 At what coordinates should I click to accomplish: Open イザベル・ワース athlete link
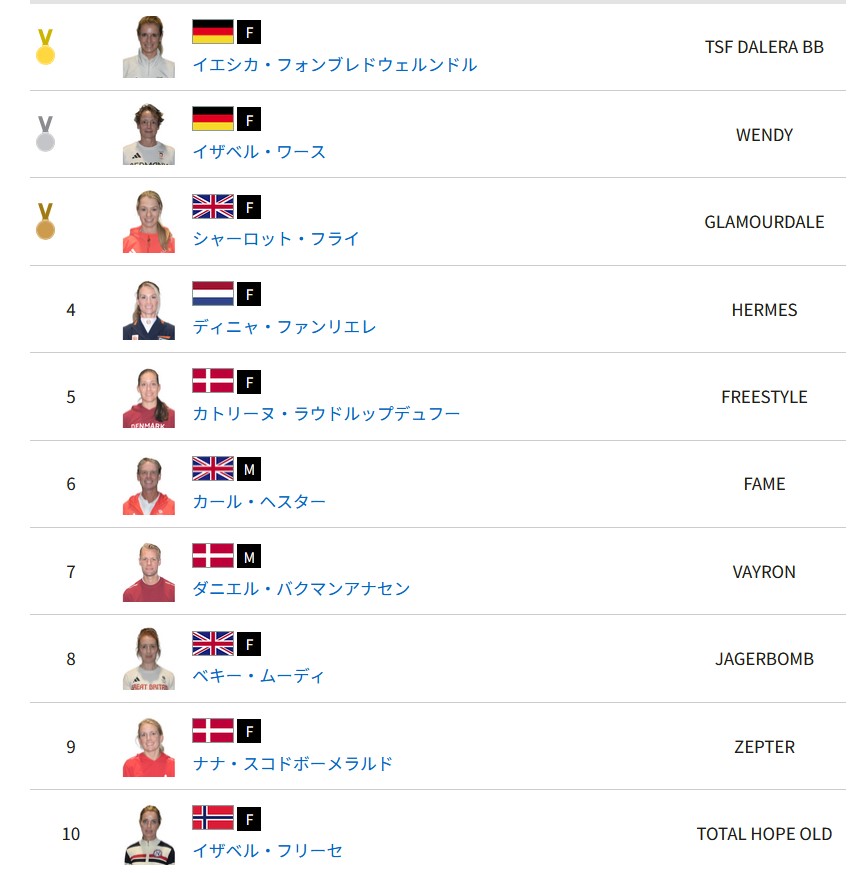coord(259,152)
